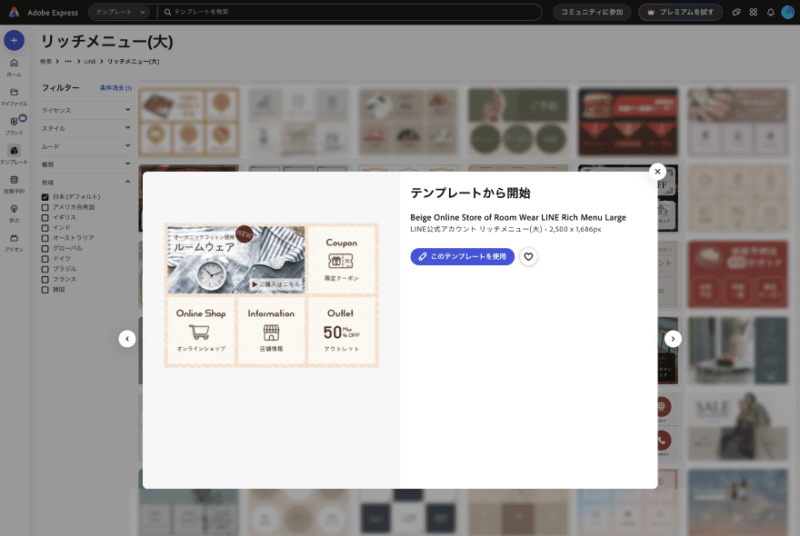Uncheck 日本(デフォルト) region checkbox
800x536 pixels.
pos(45,197)
